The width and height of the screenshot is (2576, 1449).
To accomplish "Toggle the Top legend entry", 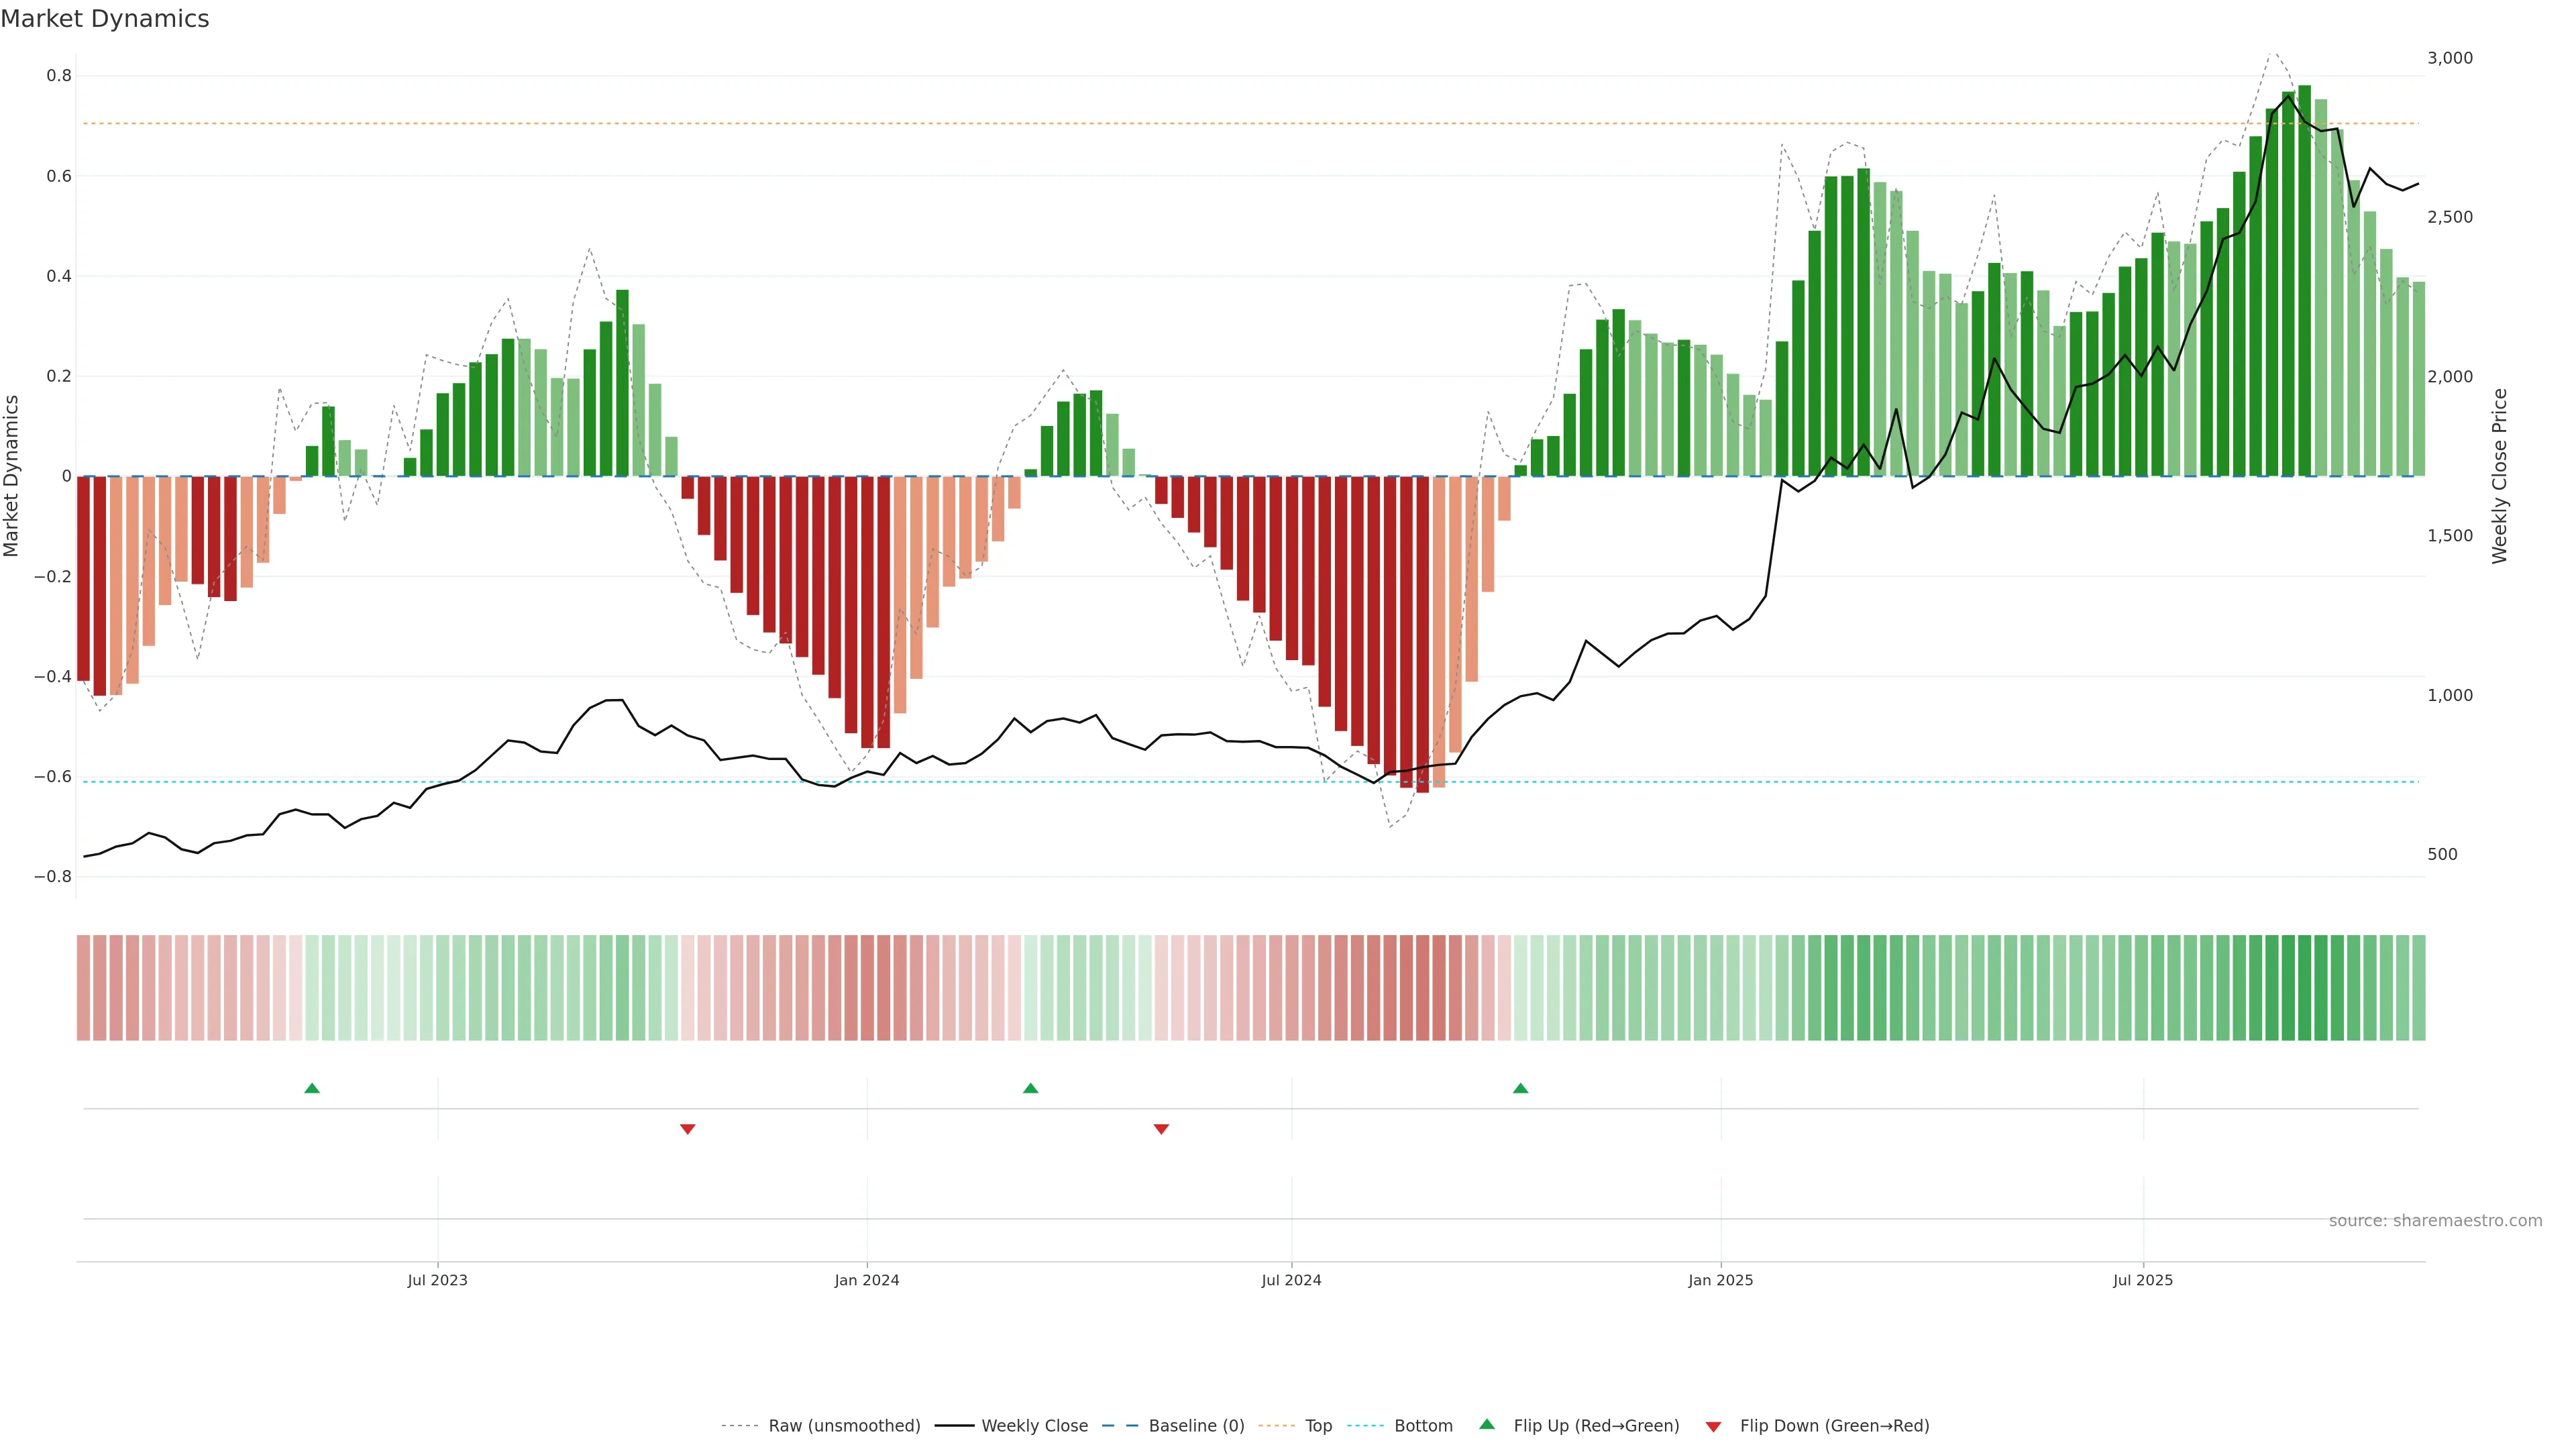I will 1318,1426.
